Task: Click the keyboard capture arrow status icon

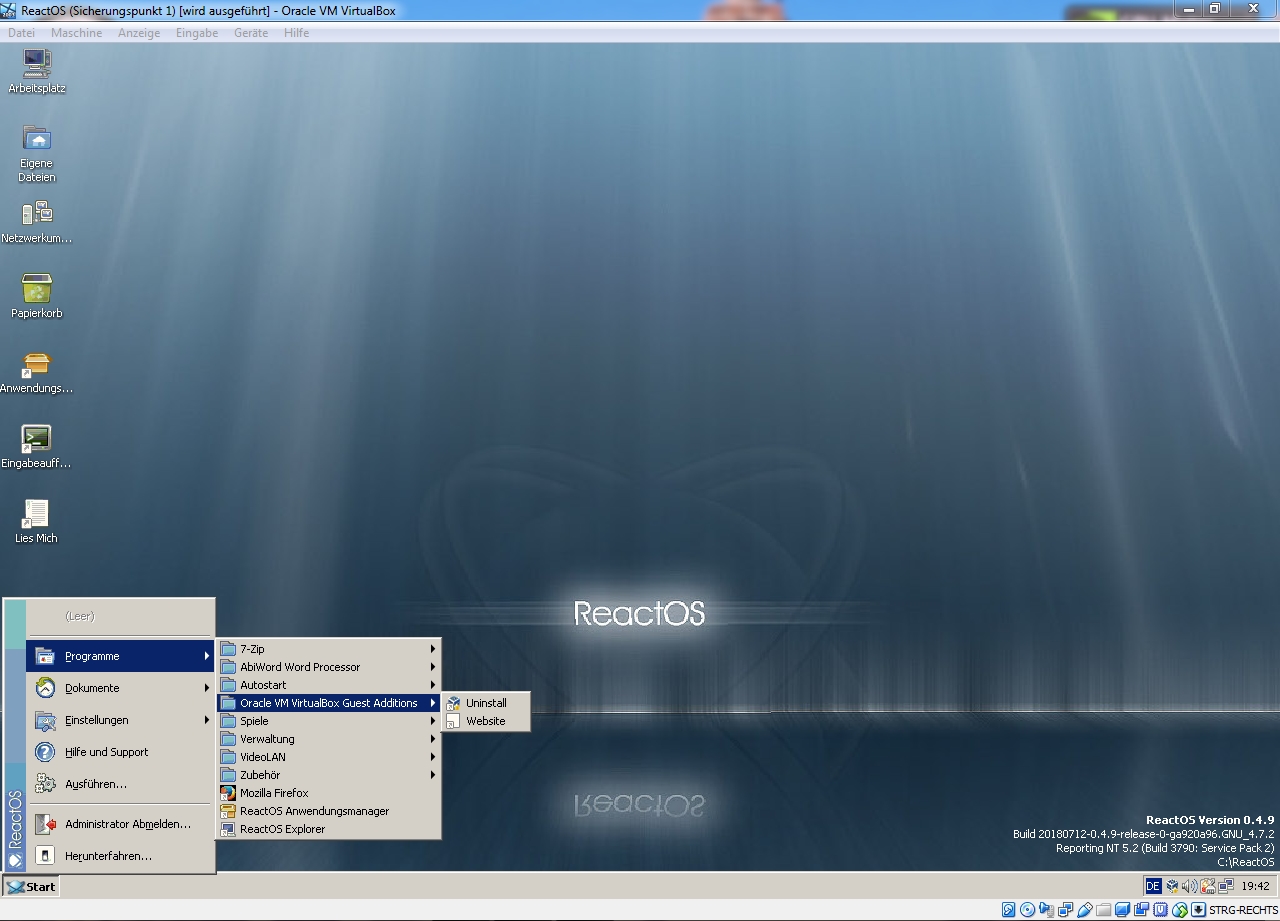Action: pos(1199,910)
